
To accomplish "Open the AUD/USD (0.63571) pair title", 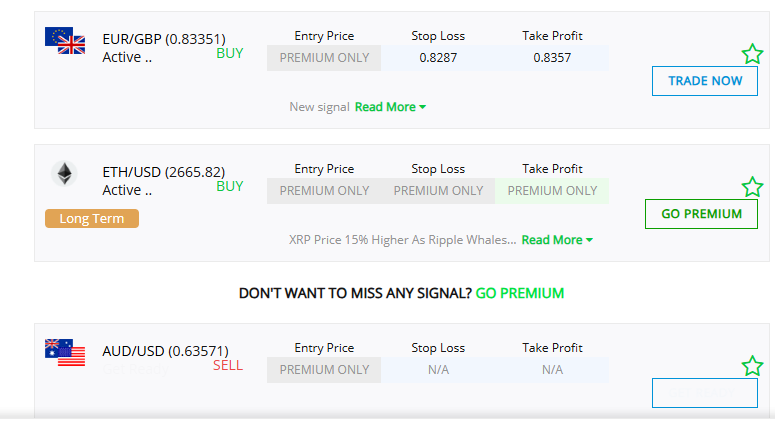I will (166, 351).
